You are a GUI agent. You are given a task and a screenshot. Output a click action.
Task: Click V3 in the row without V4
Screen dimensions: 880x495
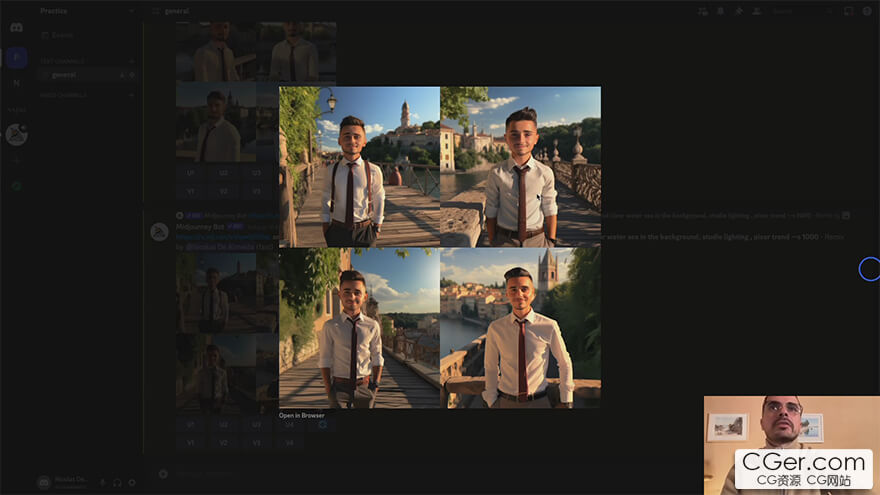tap(256, 191)
